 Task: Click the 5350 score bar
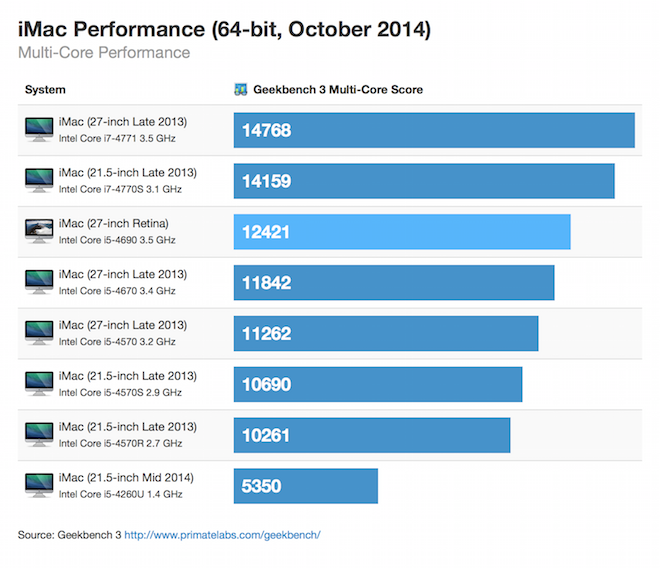[306, 487]
